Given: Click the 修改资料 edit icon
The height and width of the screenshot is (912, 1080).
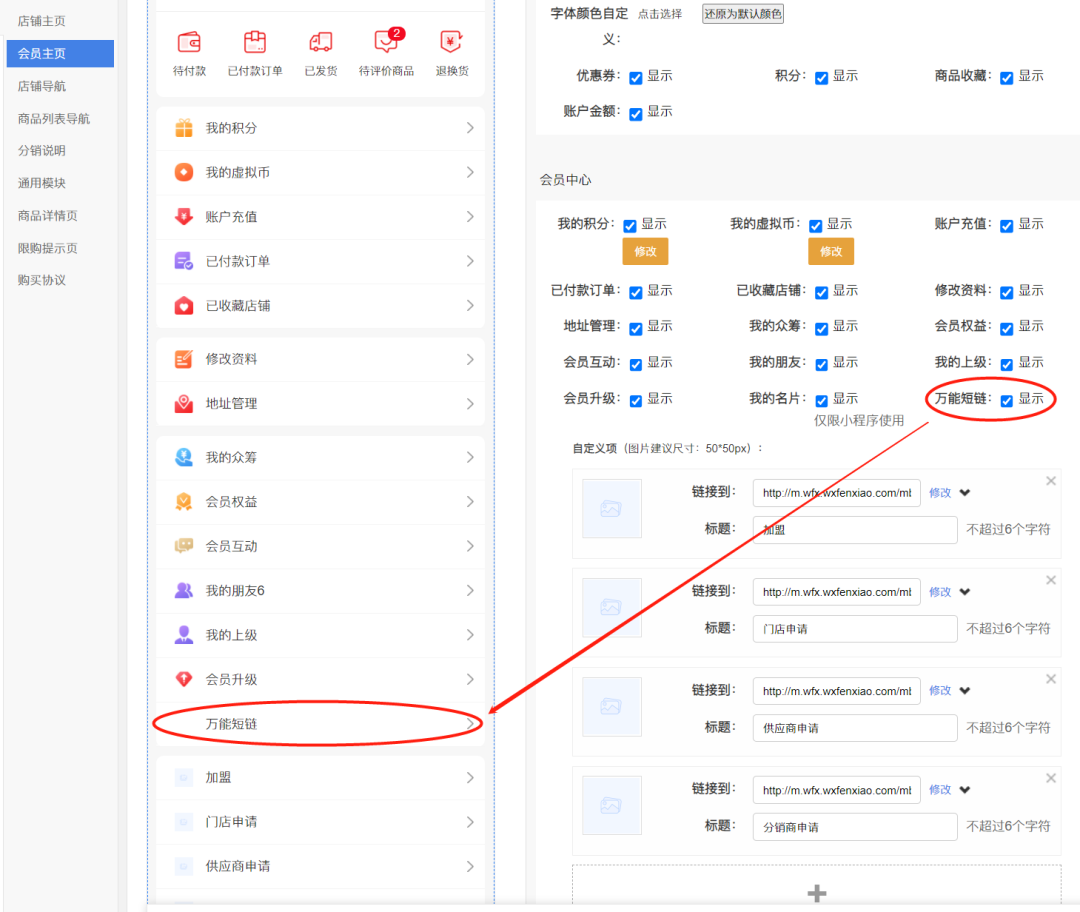Looking at the screenshot, I should (184, 359).
